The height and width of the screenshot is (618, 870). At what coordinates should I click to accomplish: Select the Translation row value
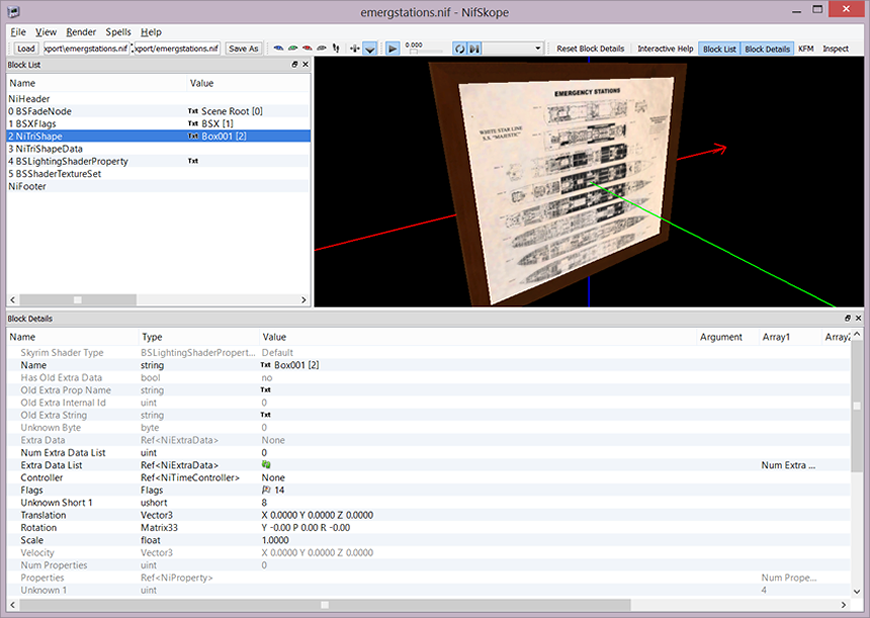click(x=317, y=515)
